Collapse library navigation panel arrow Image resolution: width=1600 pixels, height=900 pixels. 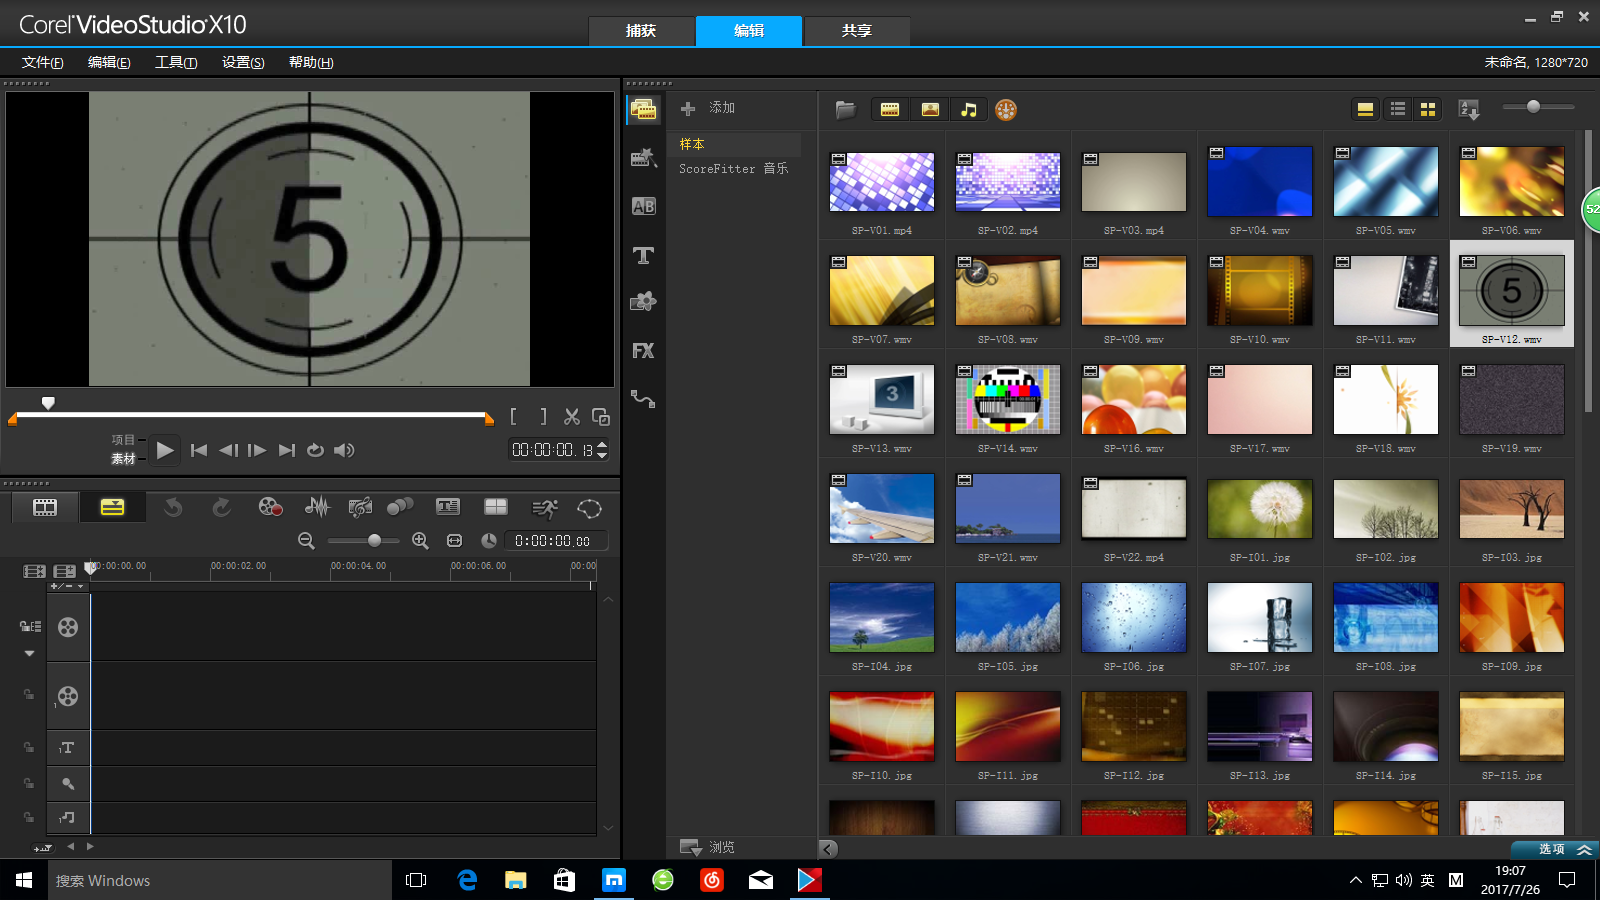coord(828,849)
